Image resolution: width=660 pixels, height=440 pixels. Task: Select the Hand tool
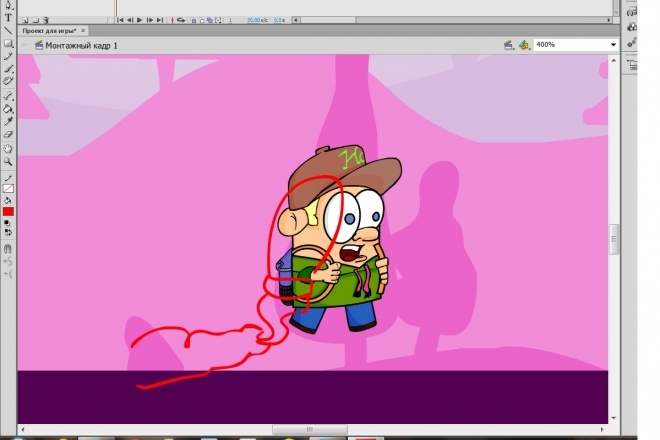click(x=8, y=149)
